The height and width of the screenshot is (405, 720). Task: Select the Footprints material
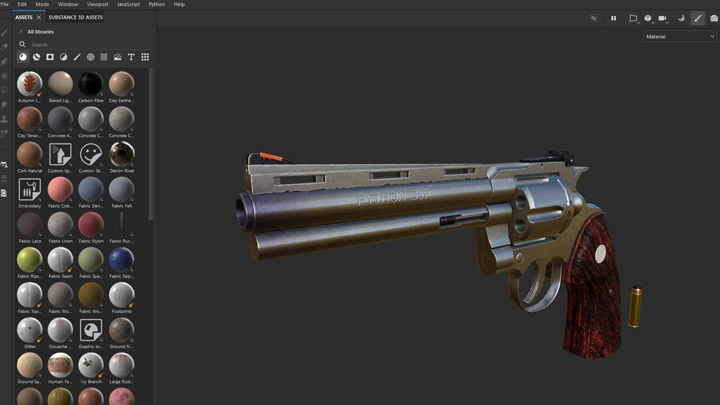point(122,295)
